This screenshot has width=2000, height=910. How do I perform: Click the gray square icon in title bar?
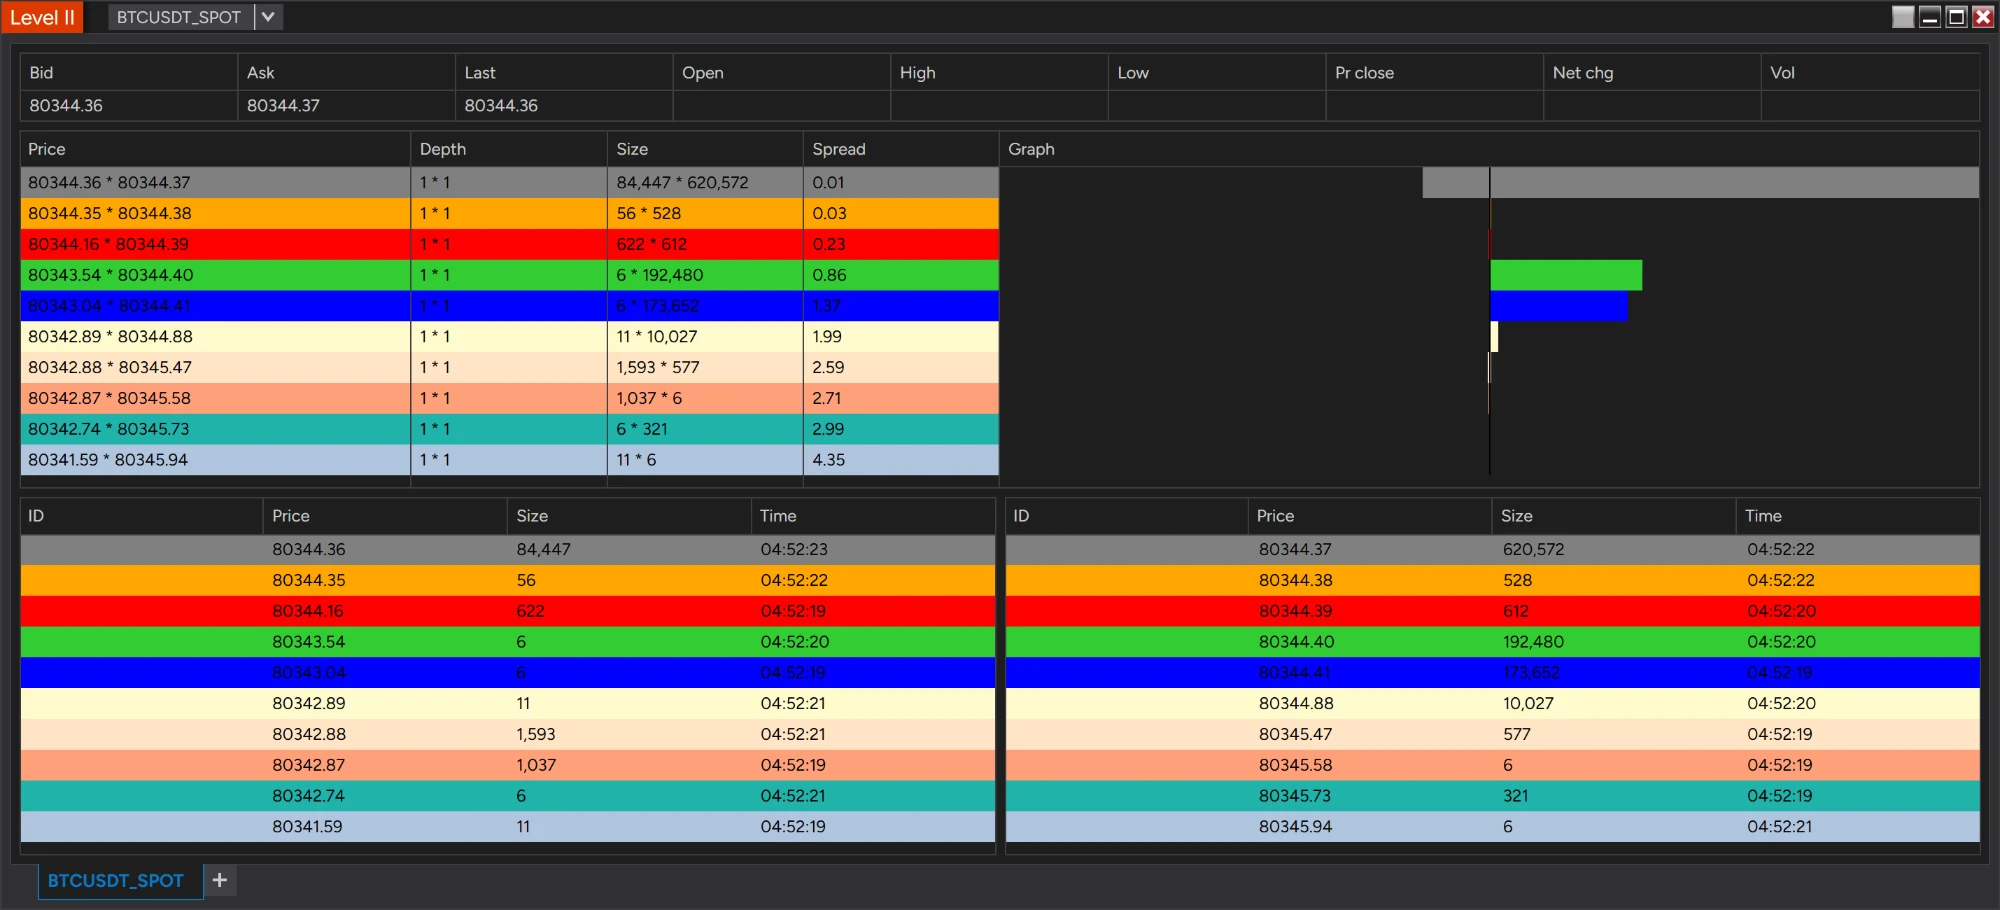pos(1903,17)
